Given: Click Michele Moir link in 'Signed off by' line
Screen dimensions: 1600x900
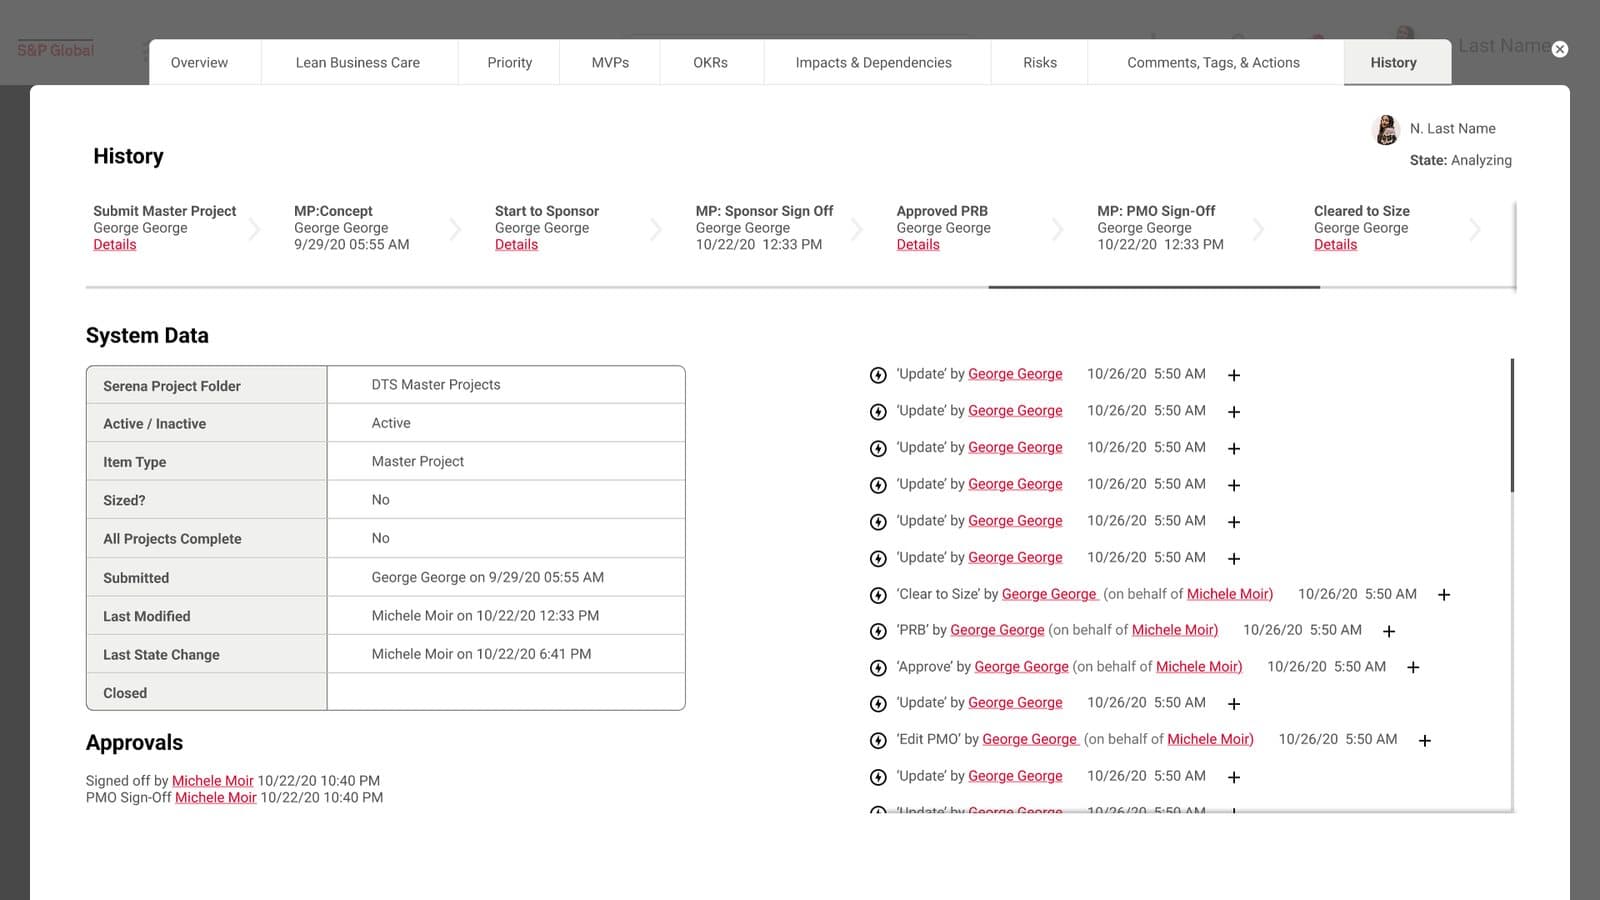Looking at the screenshot, I should pos(213,781).
